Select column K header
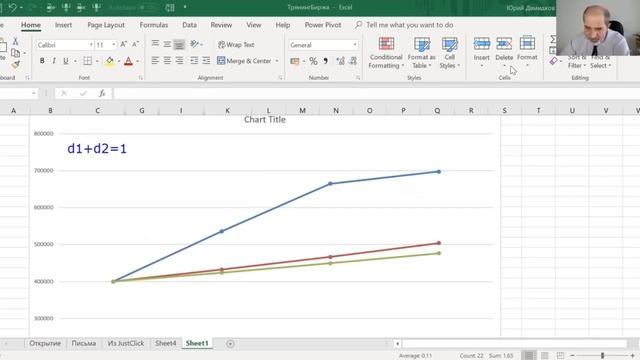 pyautogui.click(x=227, y=111)
